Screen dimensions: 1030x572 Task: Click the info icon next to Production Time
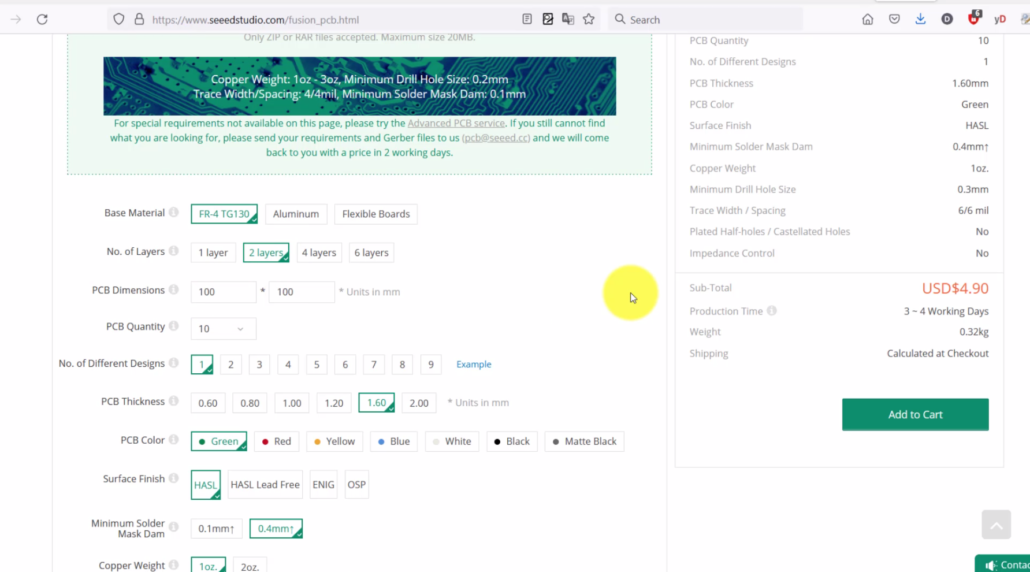(x=772, y=311)
